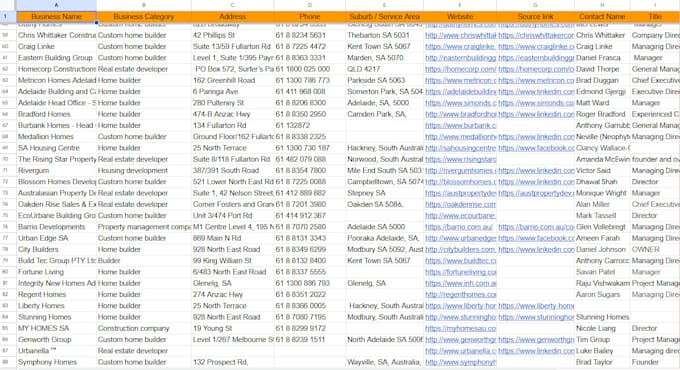Open the Genworth Group source link
The image size is (680, 370).
(x=536, y=340)
